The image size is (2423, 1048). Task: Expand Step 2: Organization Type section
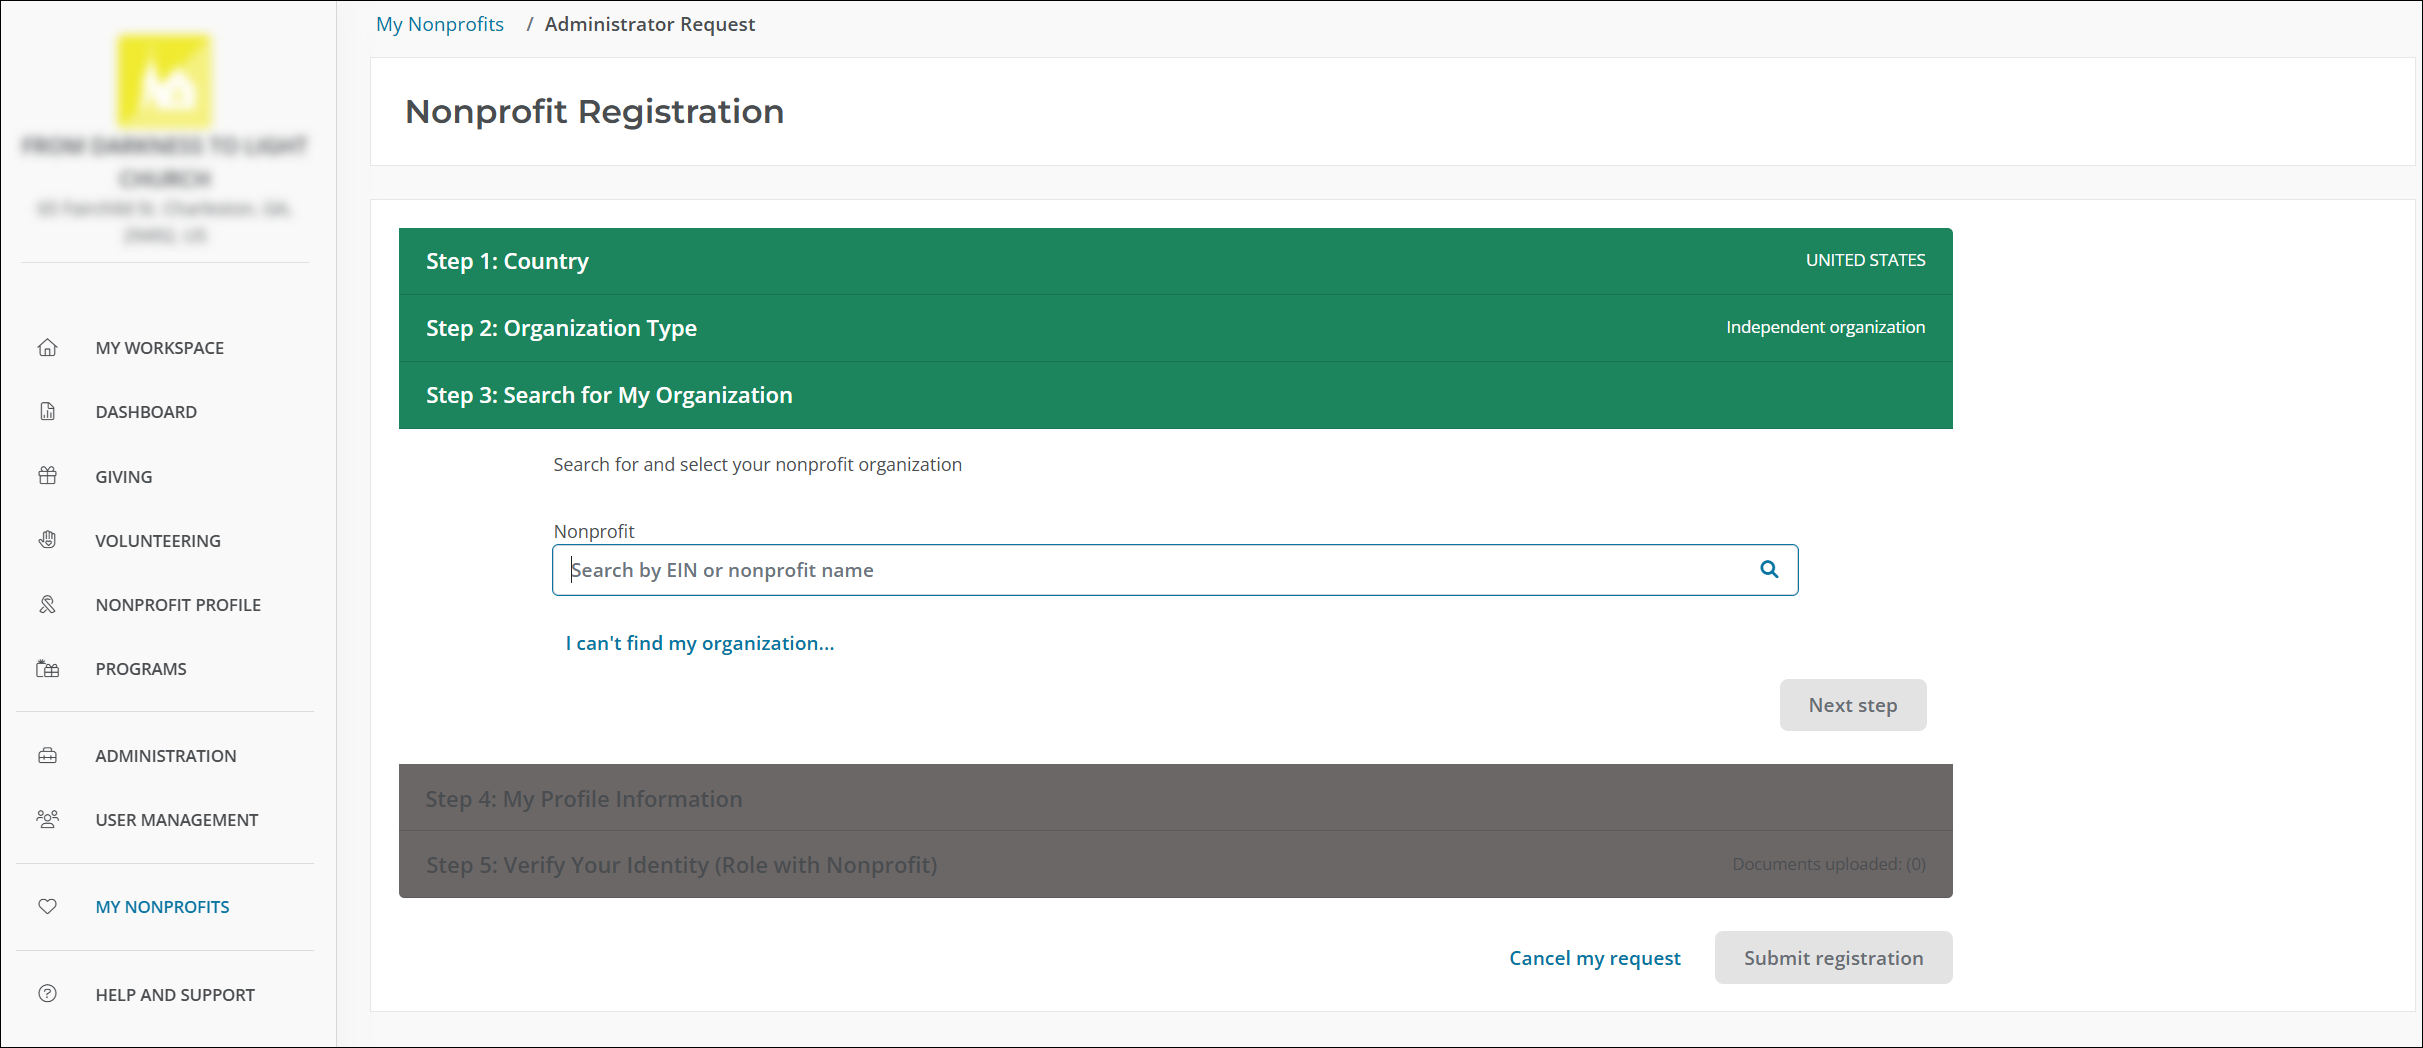click(x=1174, y=328)
